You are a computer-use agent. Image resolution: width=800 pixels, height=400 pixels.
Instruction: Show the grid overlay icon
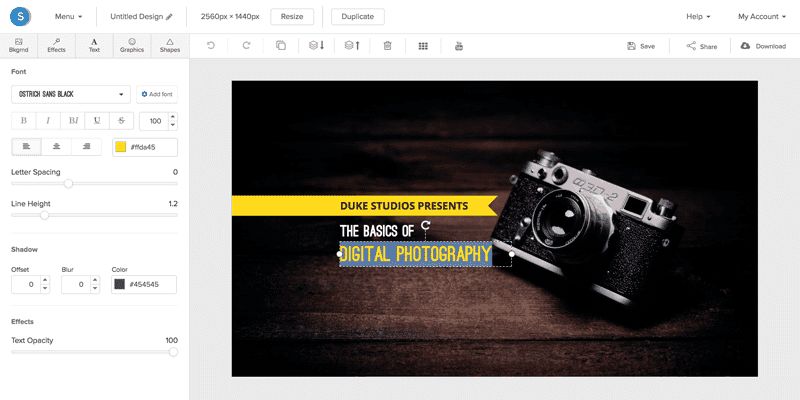[x=423, y=46]
